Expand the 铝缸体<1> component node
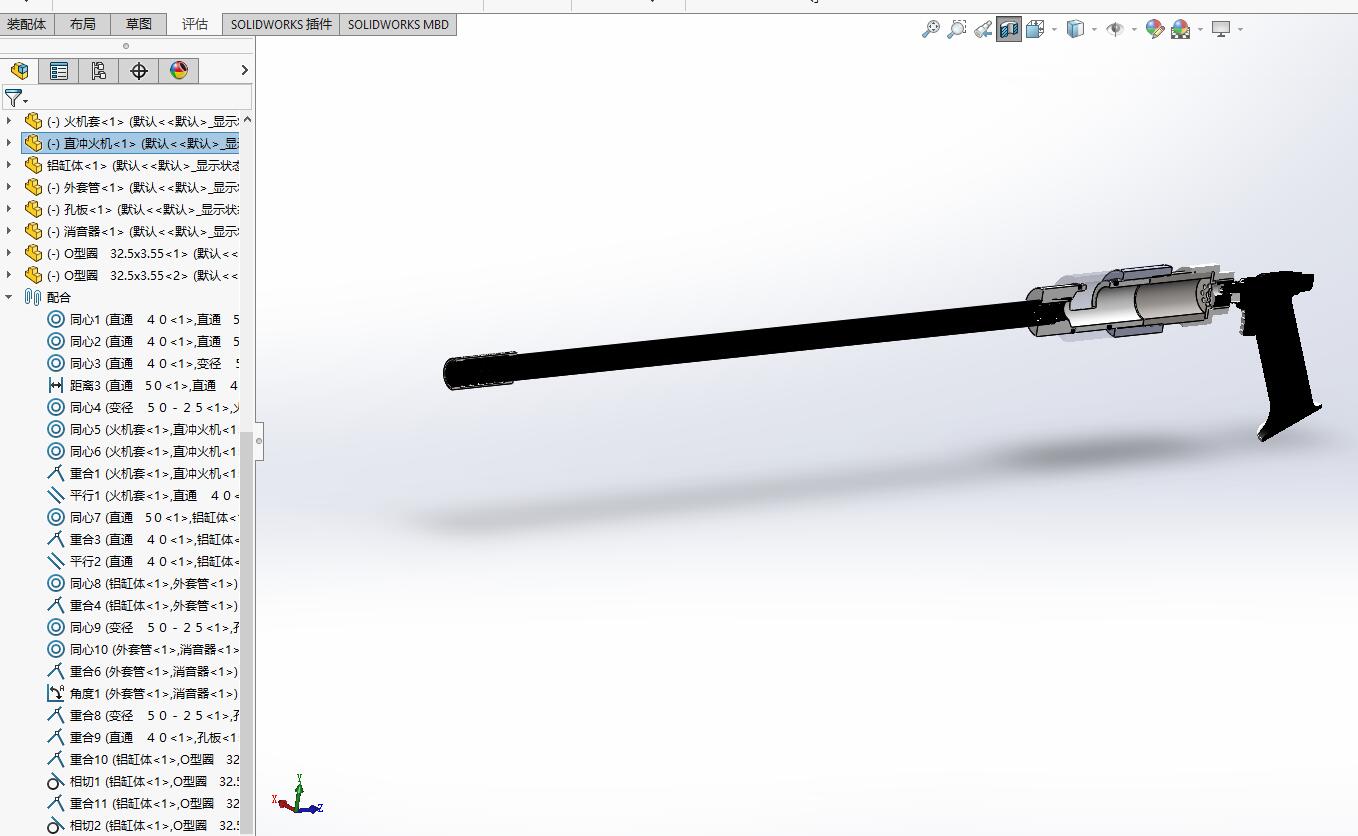 point(10,165)
